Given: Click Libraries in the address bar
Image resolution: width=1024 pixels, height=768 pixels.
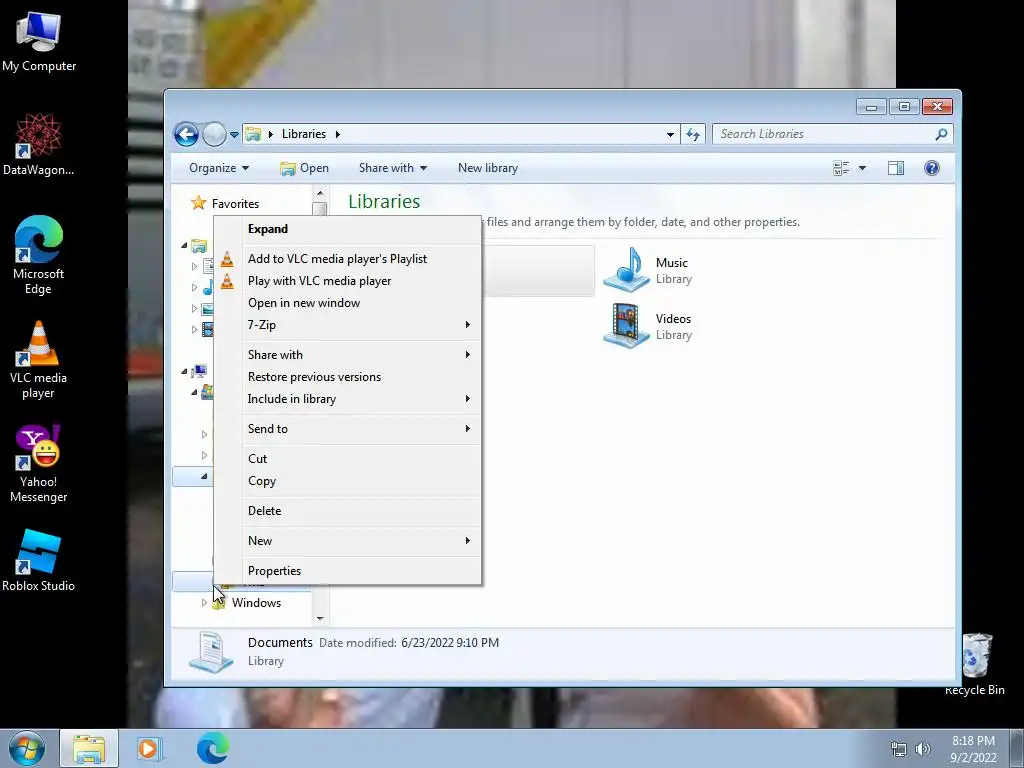Looking at the screenshot, I should (x=304, y=135).
